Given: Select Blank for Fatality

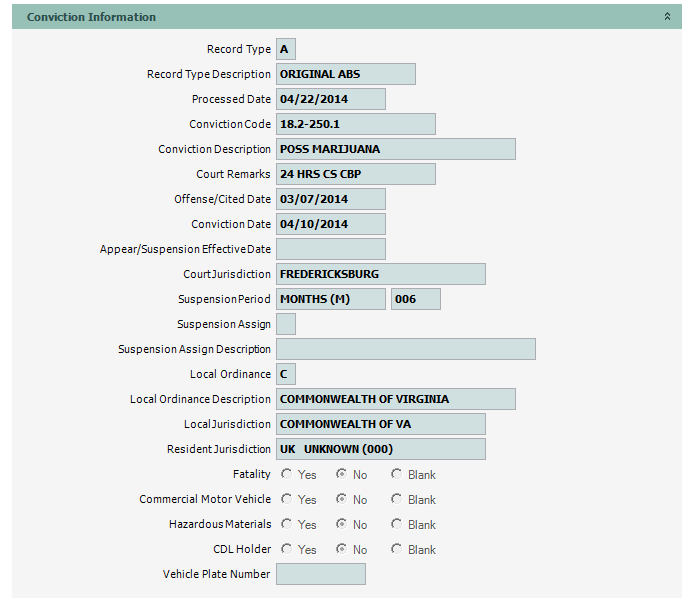Looking at the screenshot, I should [x=397, y=474].
